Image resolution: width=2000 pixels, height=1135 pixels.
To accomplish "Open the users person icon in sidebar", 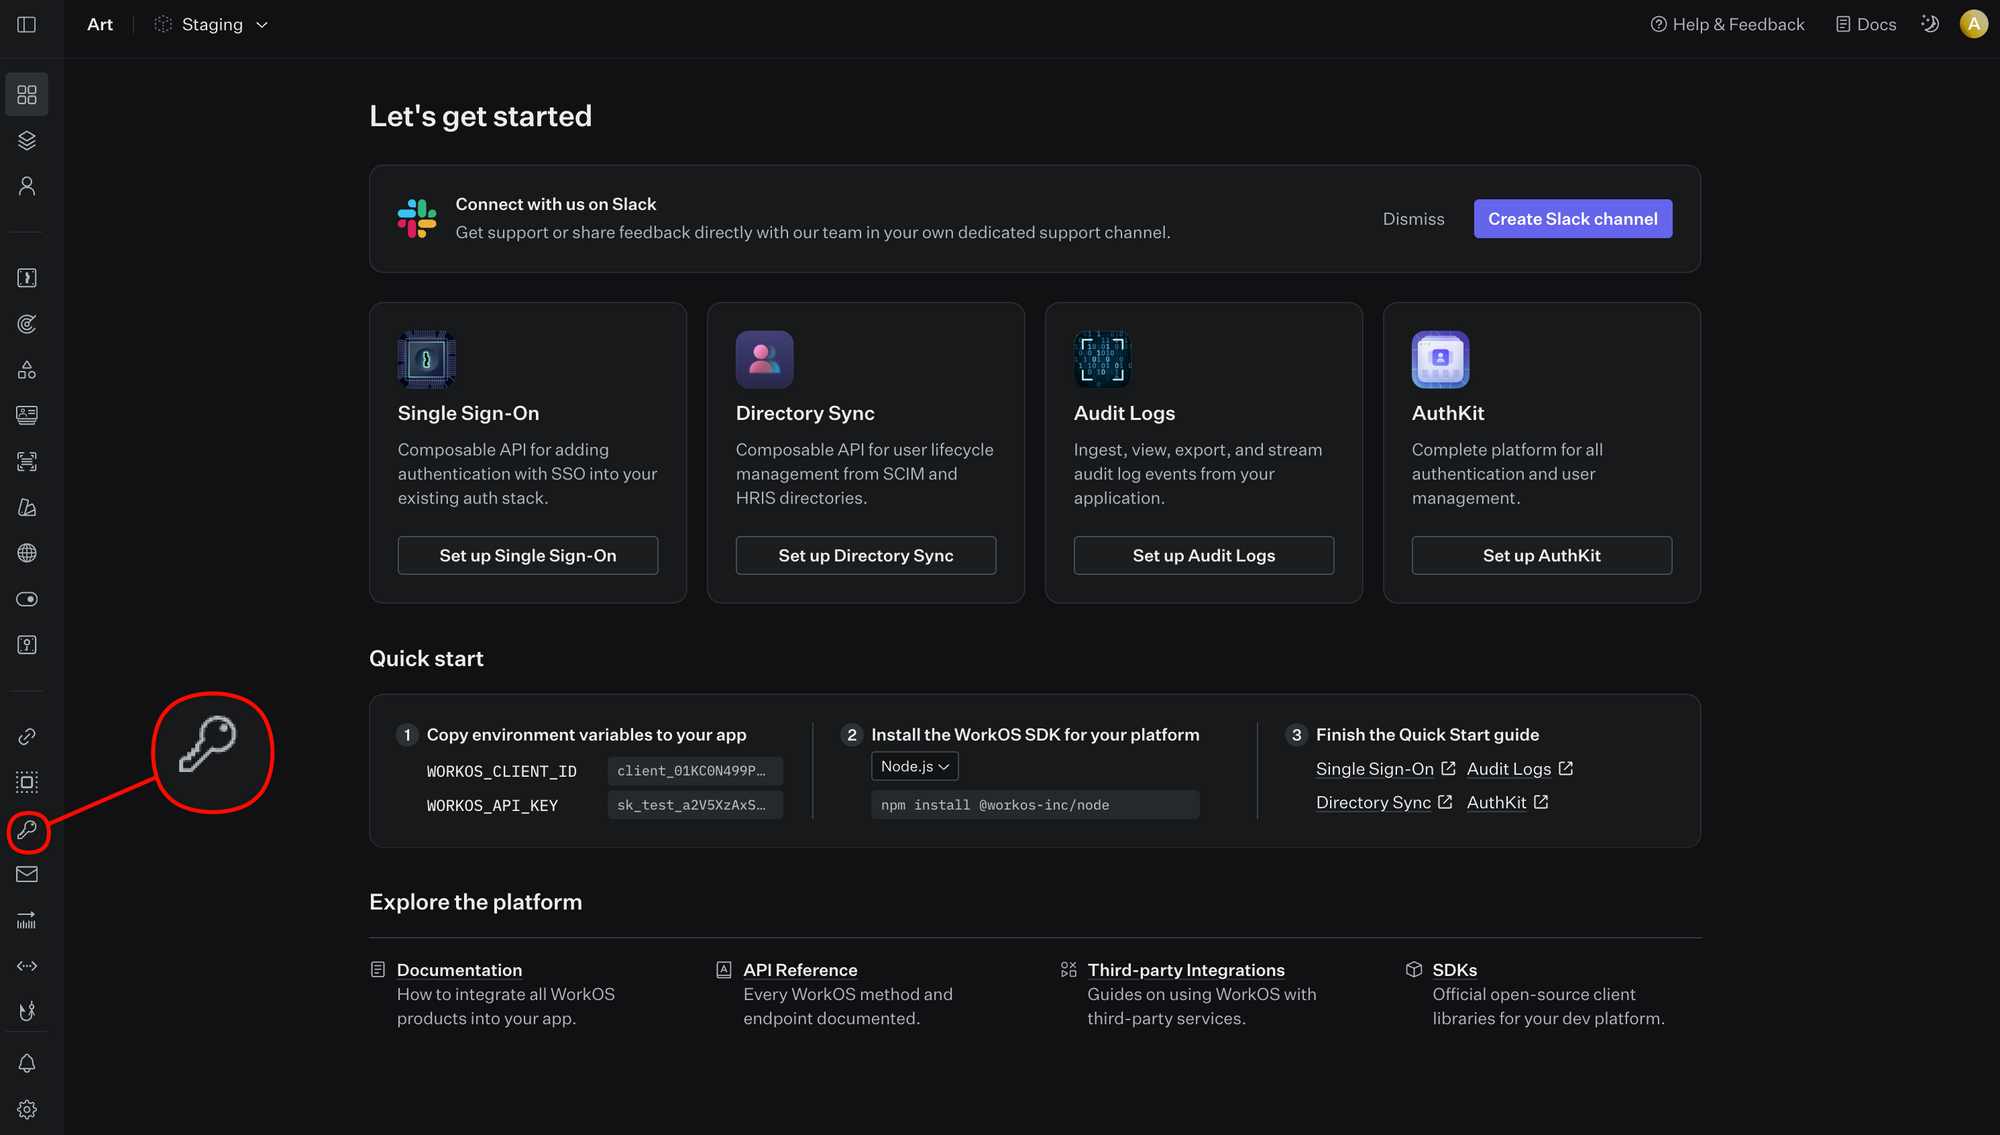I will pos(27,186).
